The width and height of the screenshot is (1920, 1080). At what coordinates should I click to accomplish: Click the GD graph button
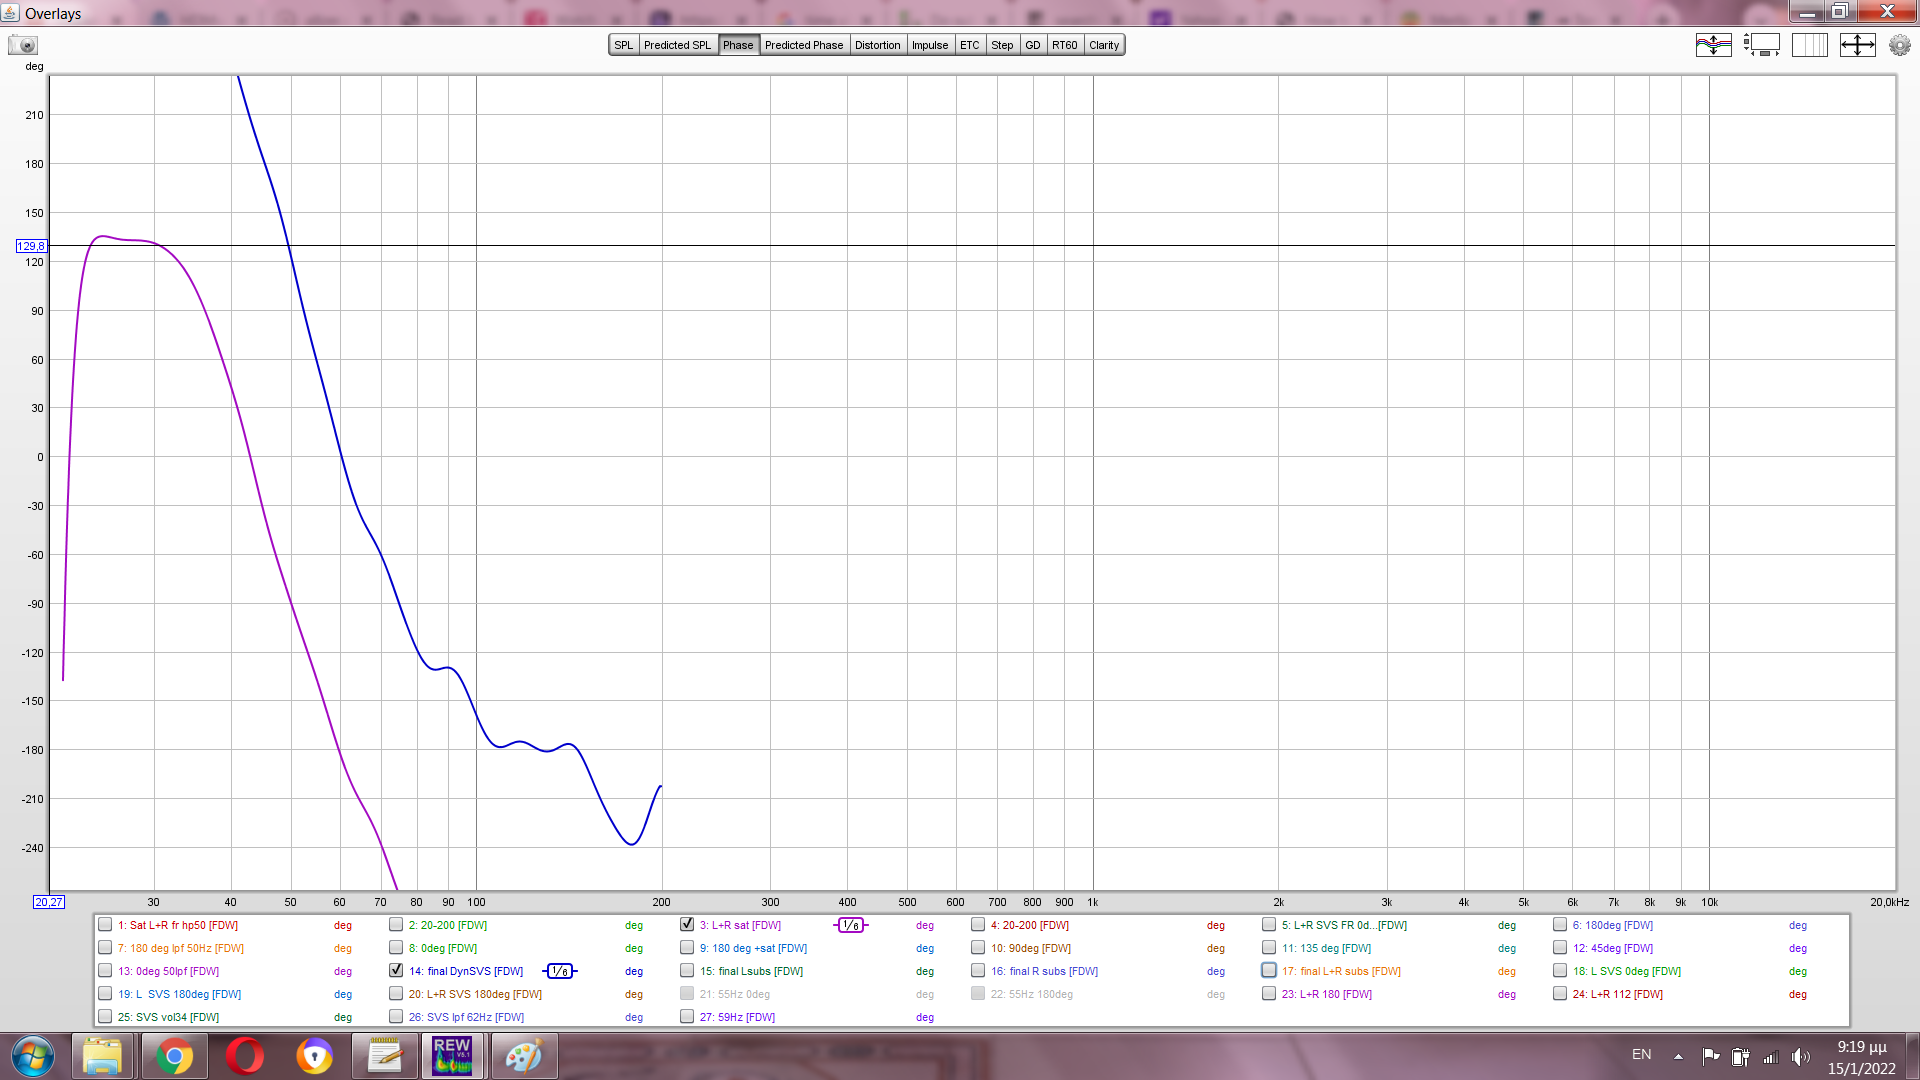tap(1032, 45)
